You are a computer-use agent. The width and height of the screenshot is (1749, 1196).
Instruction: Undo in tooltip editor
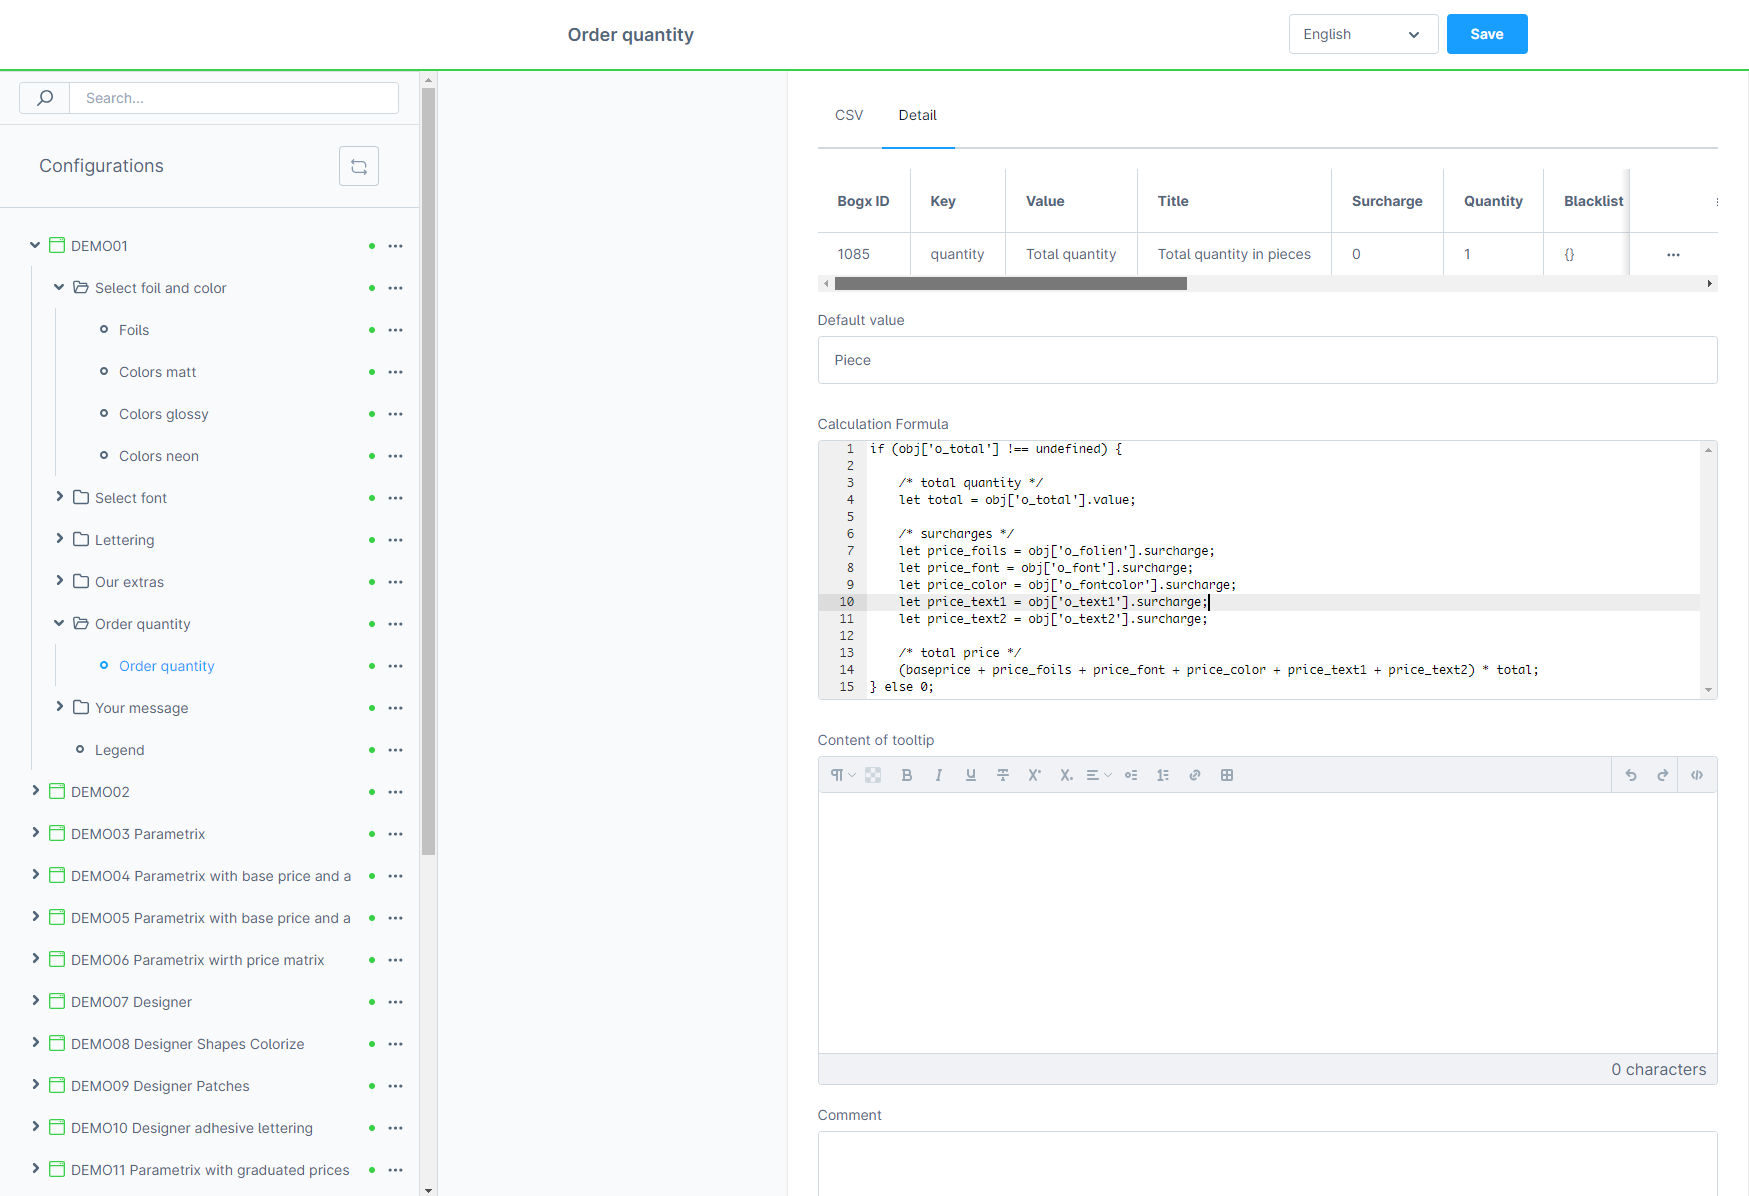click(x=1631, y=775)
